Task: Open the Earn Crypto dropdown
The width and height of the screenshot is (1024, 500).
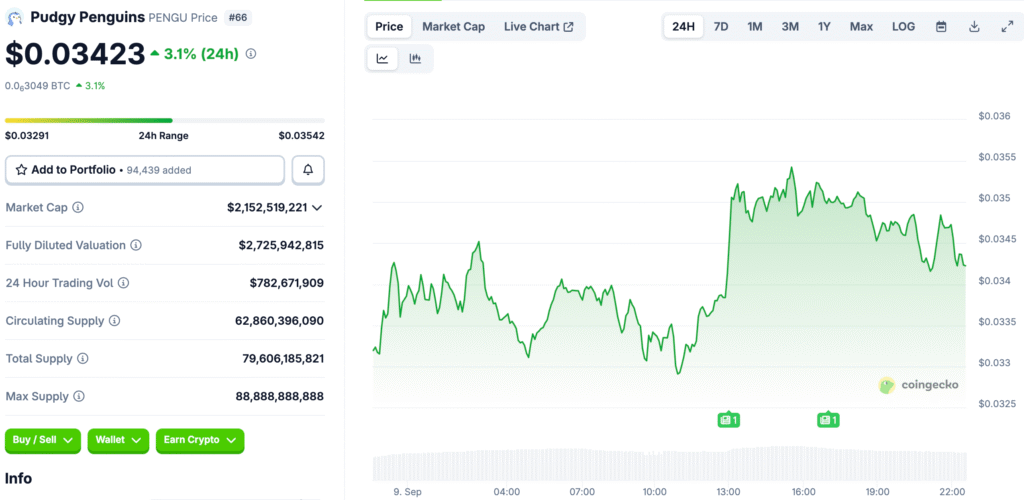Action: pos(200,441)
